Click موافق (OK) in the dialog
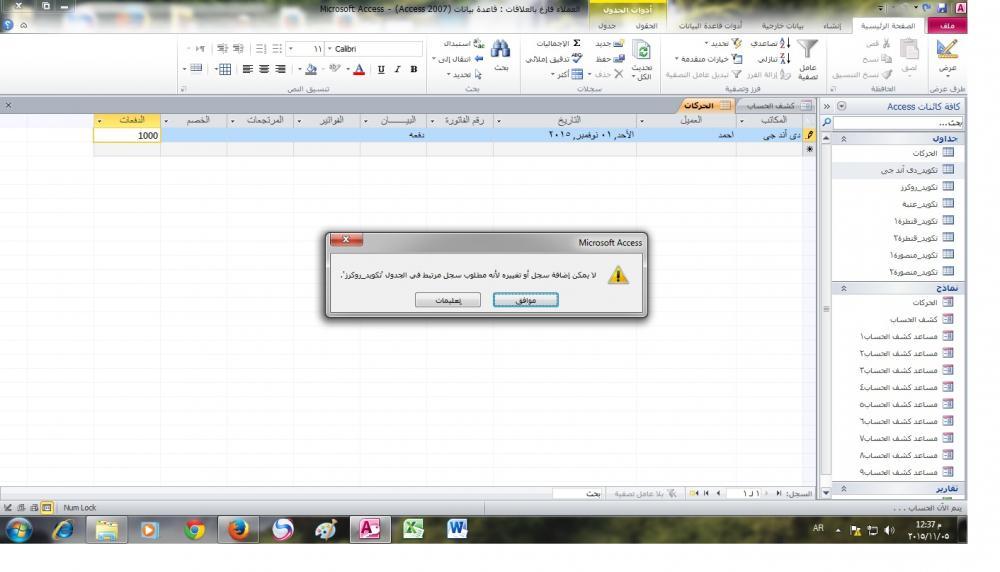 pos(526,300)
